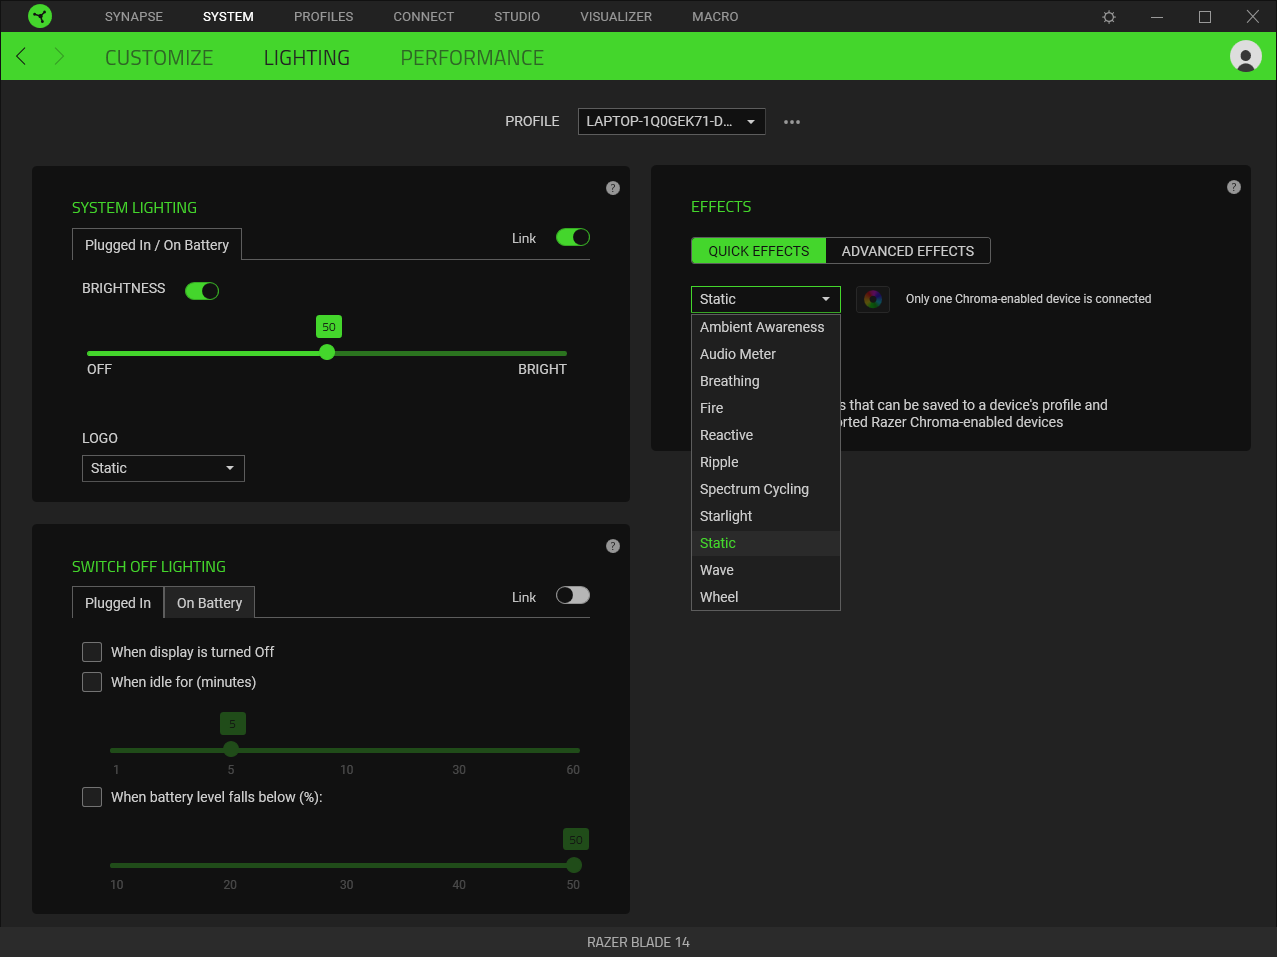Screen dimensions: 1277x957
Task: Maximize the Synapse window
Action: (x=1205, y=17)
